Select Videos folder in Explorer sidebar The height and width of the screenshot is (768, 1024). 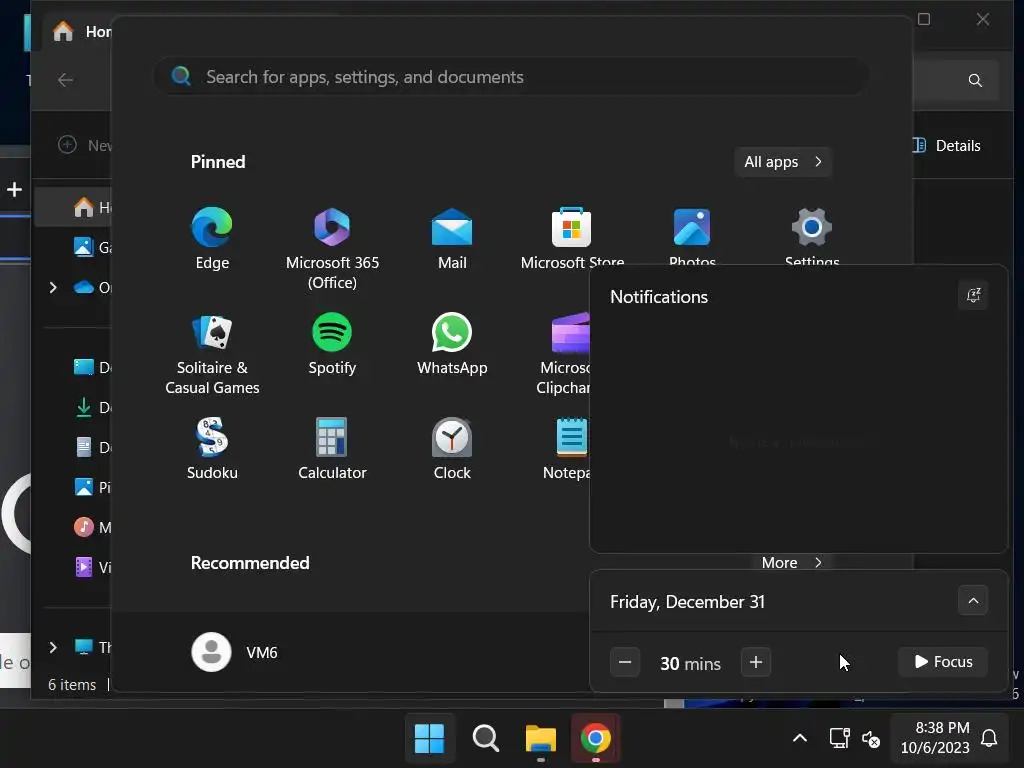coord(91,567)
